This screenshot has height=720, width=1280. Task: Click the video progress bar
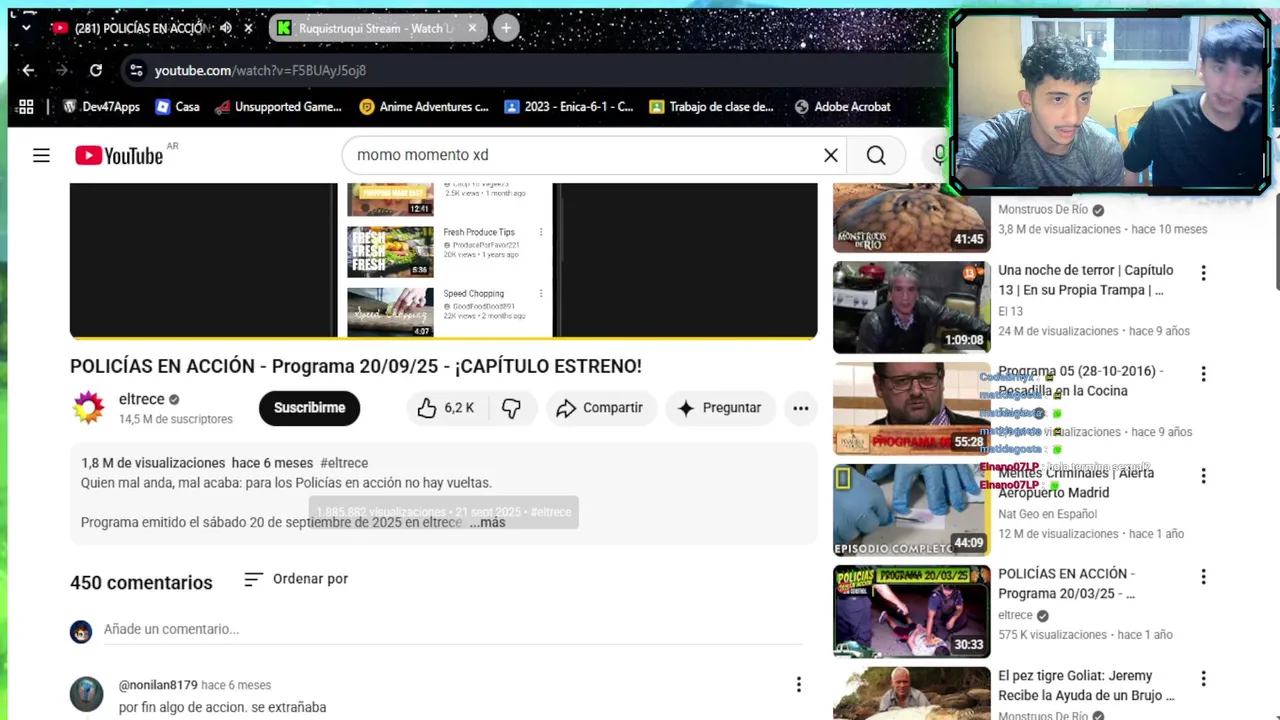point(443,338)
